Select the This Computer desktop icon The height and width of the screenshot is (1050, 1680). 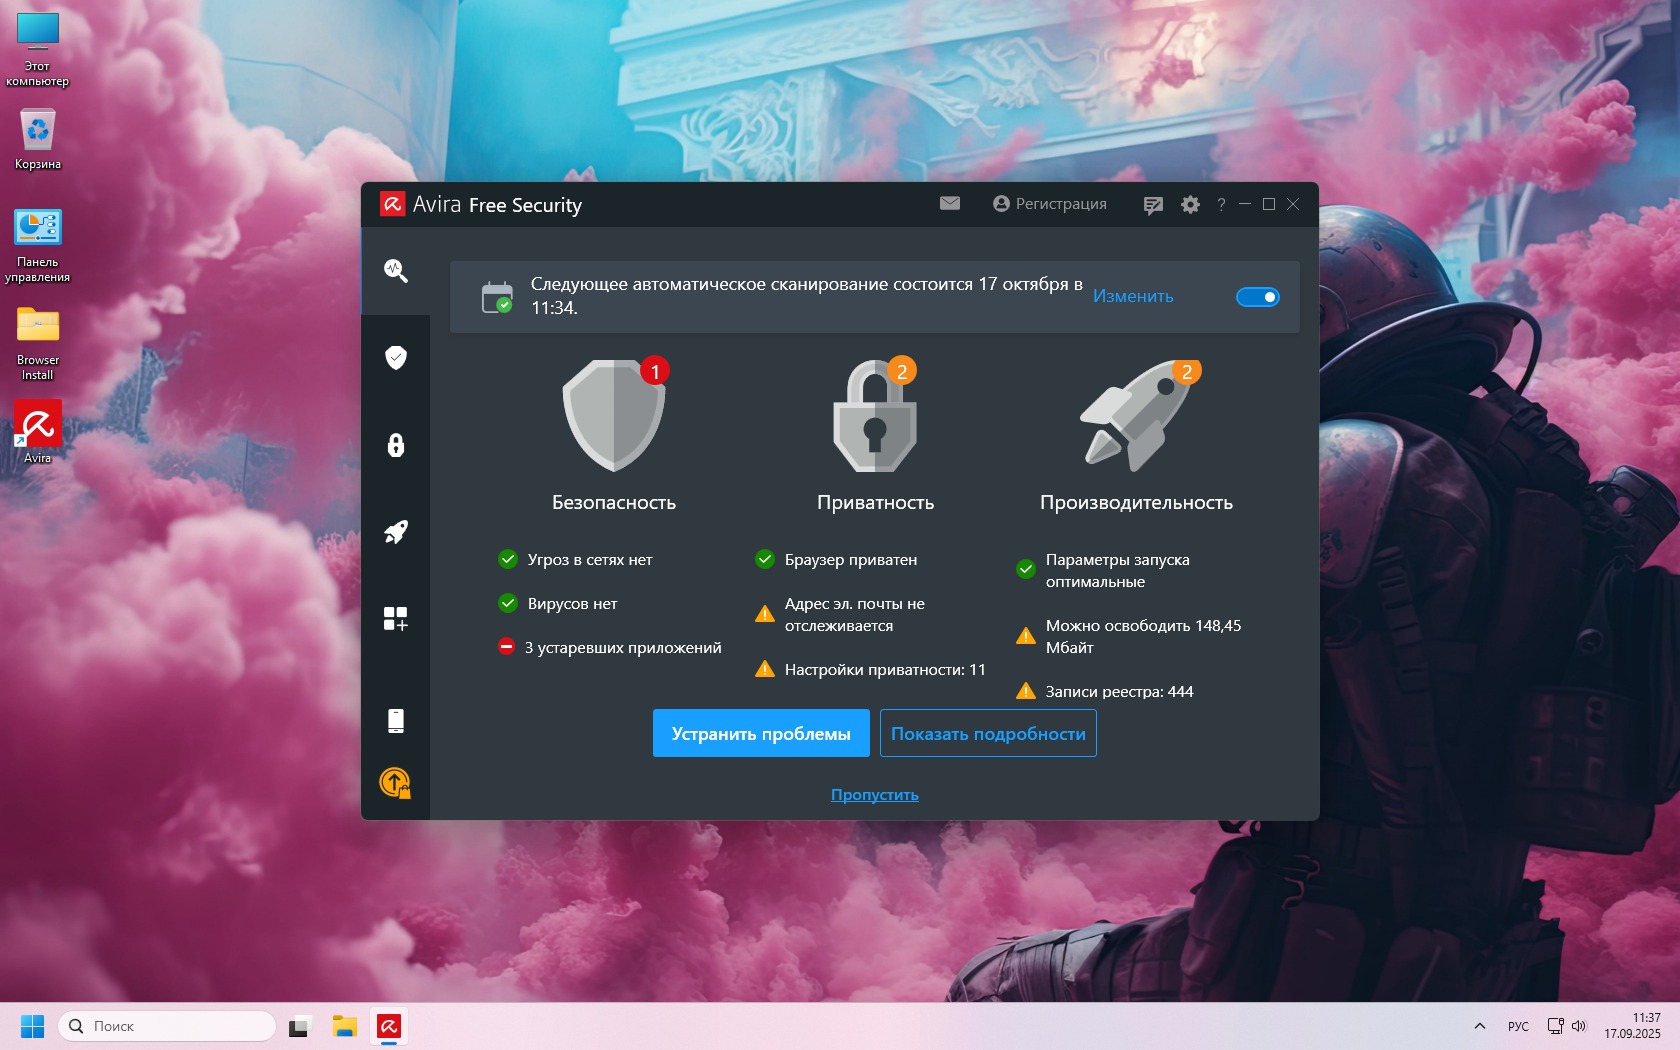point(38,50)
